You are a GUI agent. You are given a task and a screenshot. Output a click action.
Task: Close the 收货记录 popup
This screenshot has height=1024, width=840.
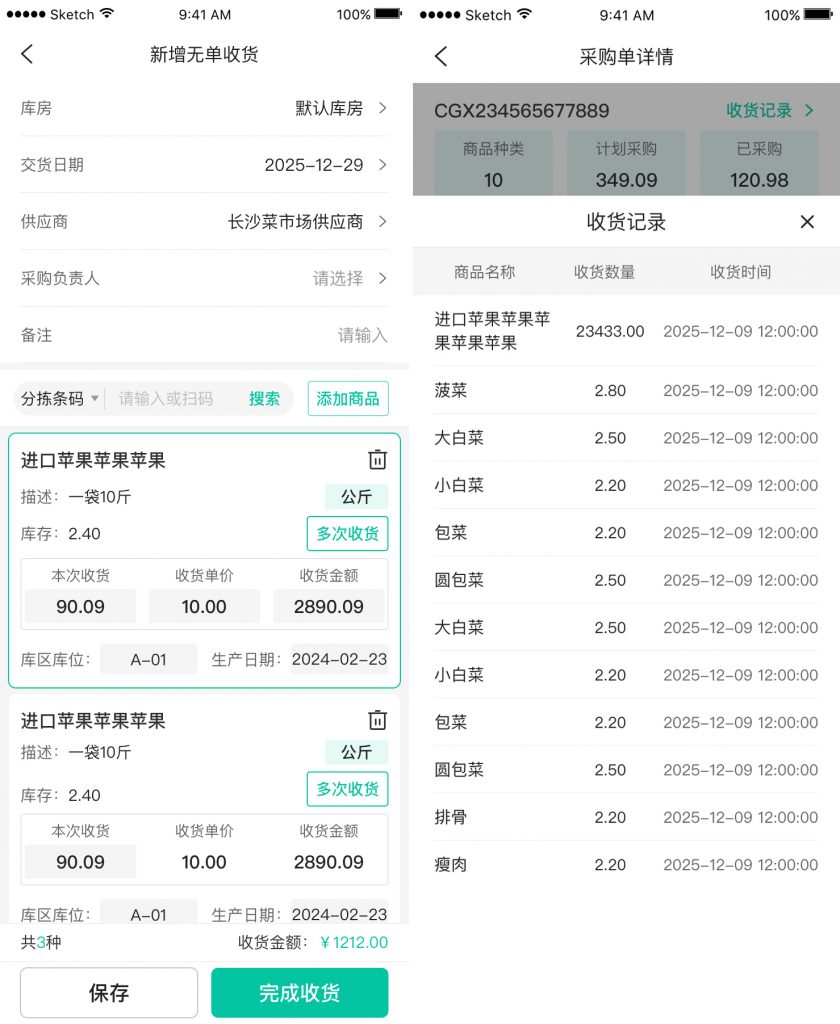point(807,222)
